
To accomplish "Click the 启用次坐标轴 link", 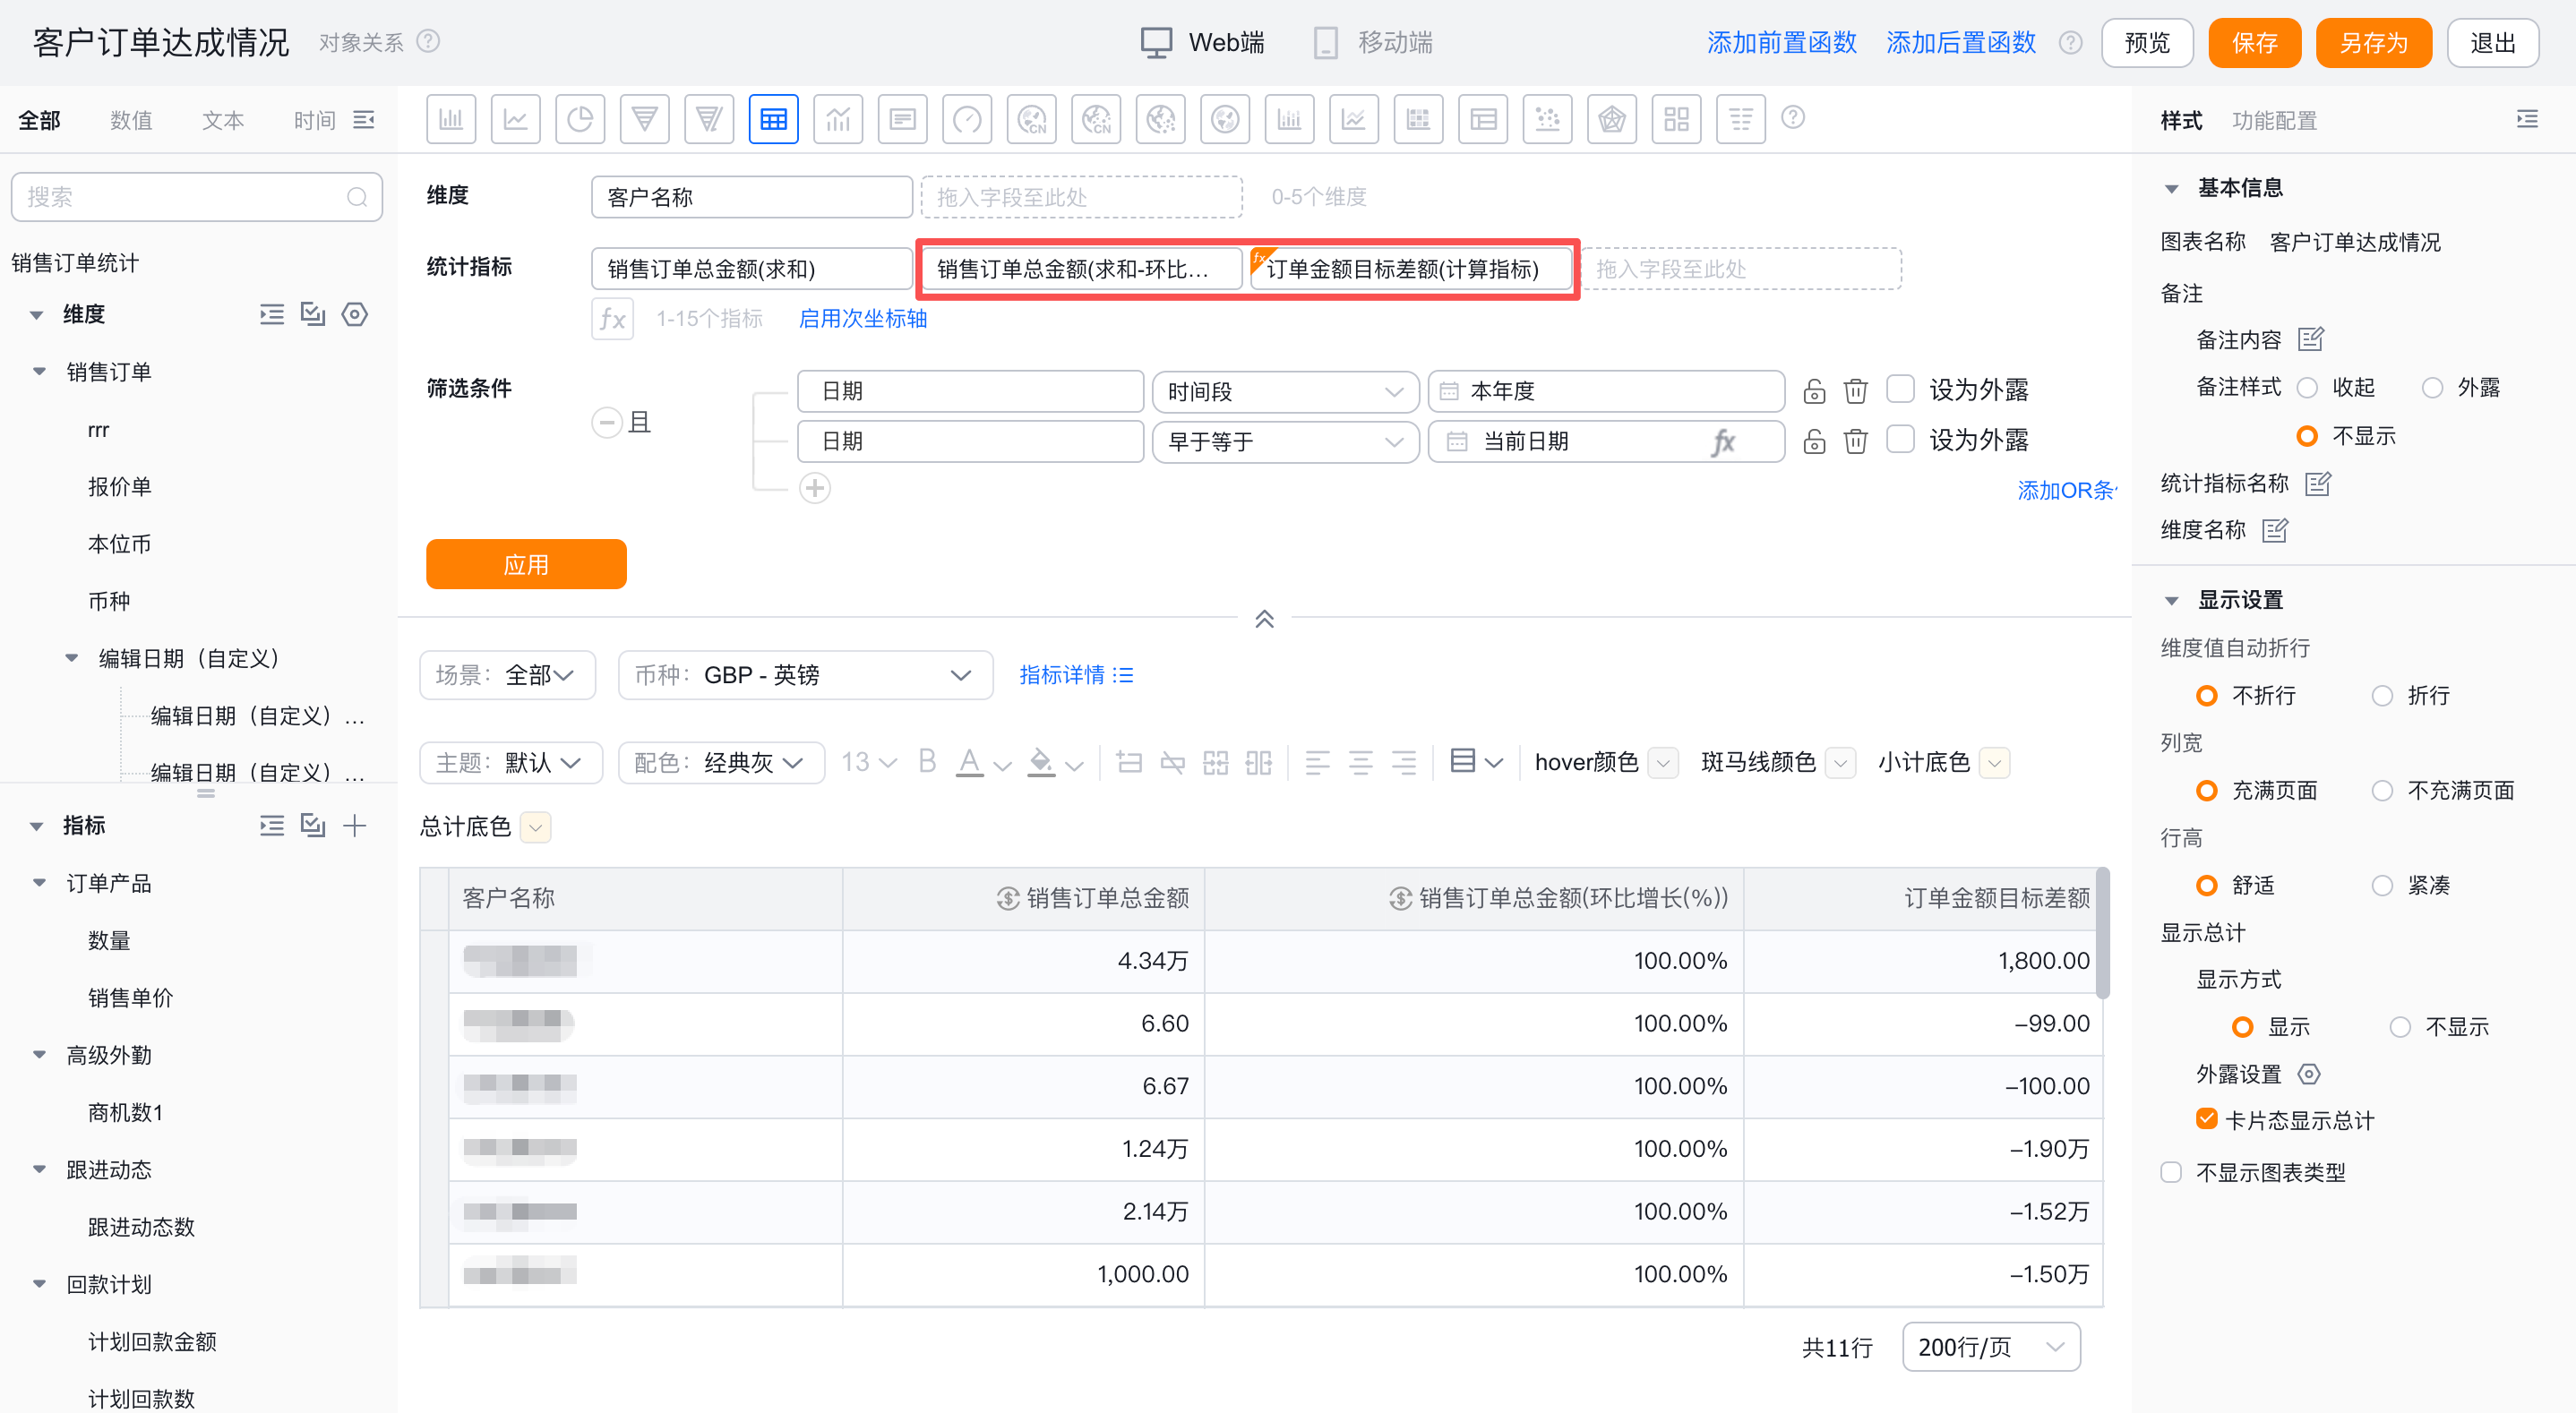I will pyautogui.click(x=862, y=319).
